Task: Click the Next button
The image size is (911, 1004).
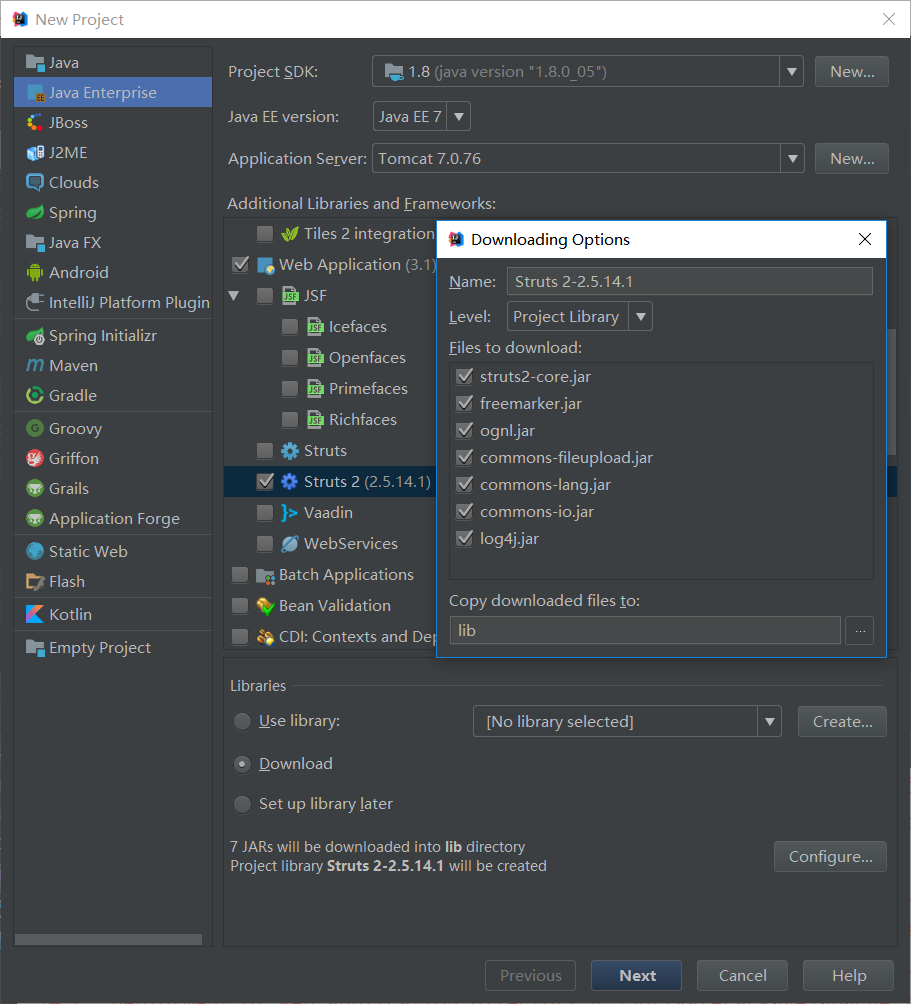Action: (x=636, y=975)
